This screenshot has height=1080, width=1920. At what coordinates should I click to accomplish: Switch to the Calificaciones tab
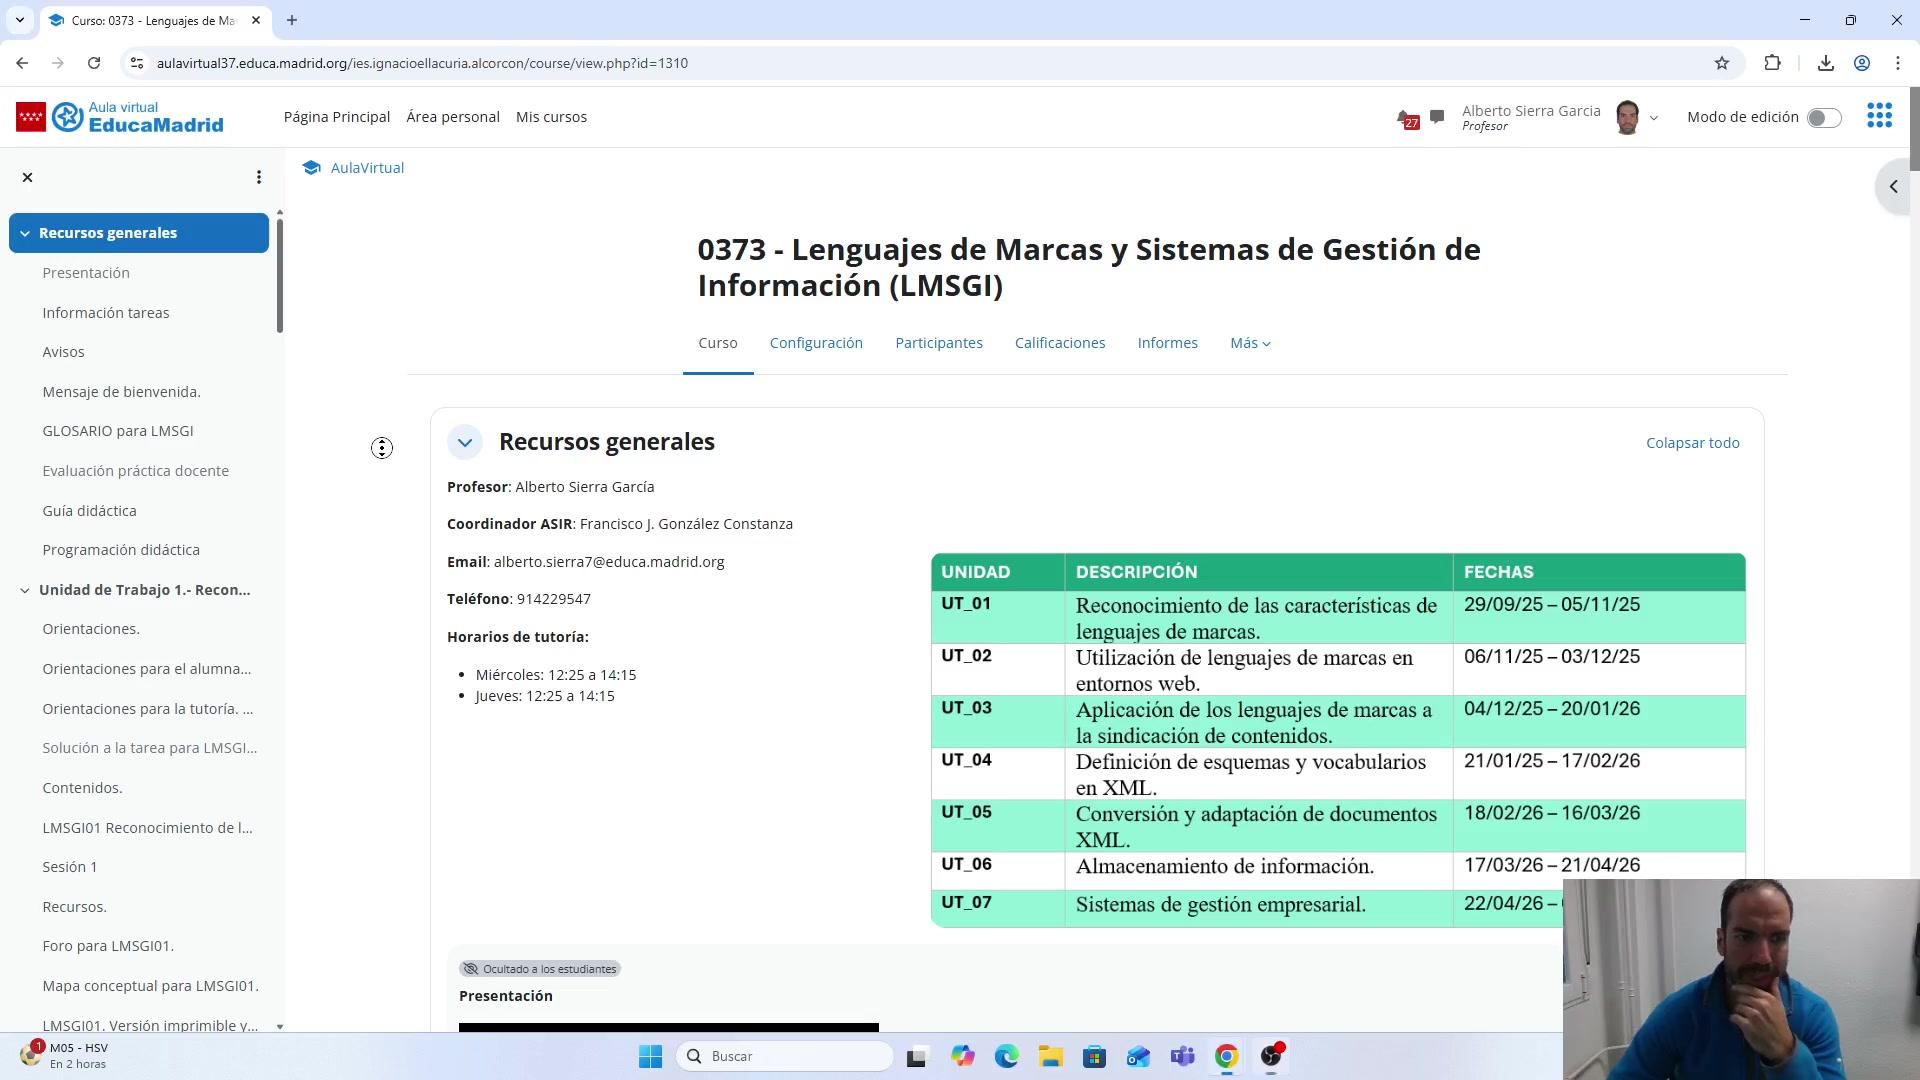(x=1059, y=343)
